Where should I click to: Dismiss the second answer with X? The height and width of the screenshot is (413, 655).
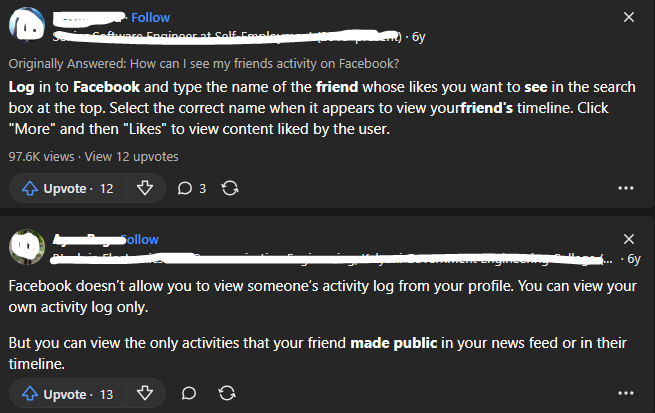(x=629, y=239)
